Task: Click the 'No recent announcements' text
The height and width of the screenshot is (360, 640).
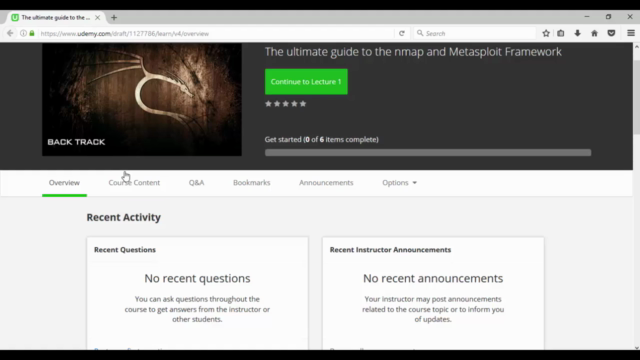Action: pos(433,278)
